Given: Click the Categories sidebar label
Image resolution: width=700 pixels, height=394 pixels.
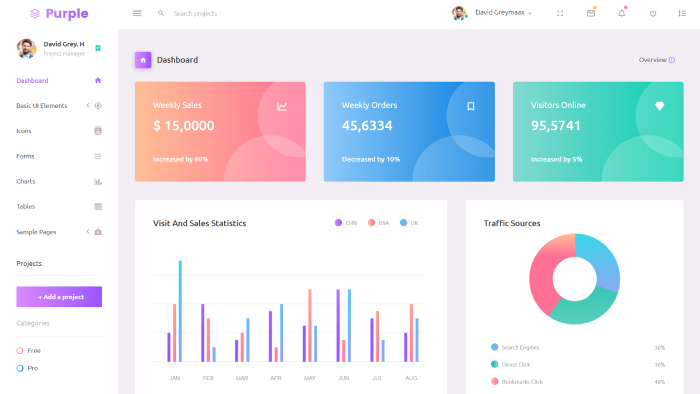Looking at the screenshot, I should coord(33,323).
